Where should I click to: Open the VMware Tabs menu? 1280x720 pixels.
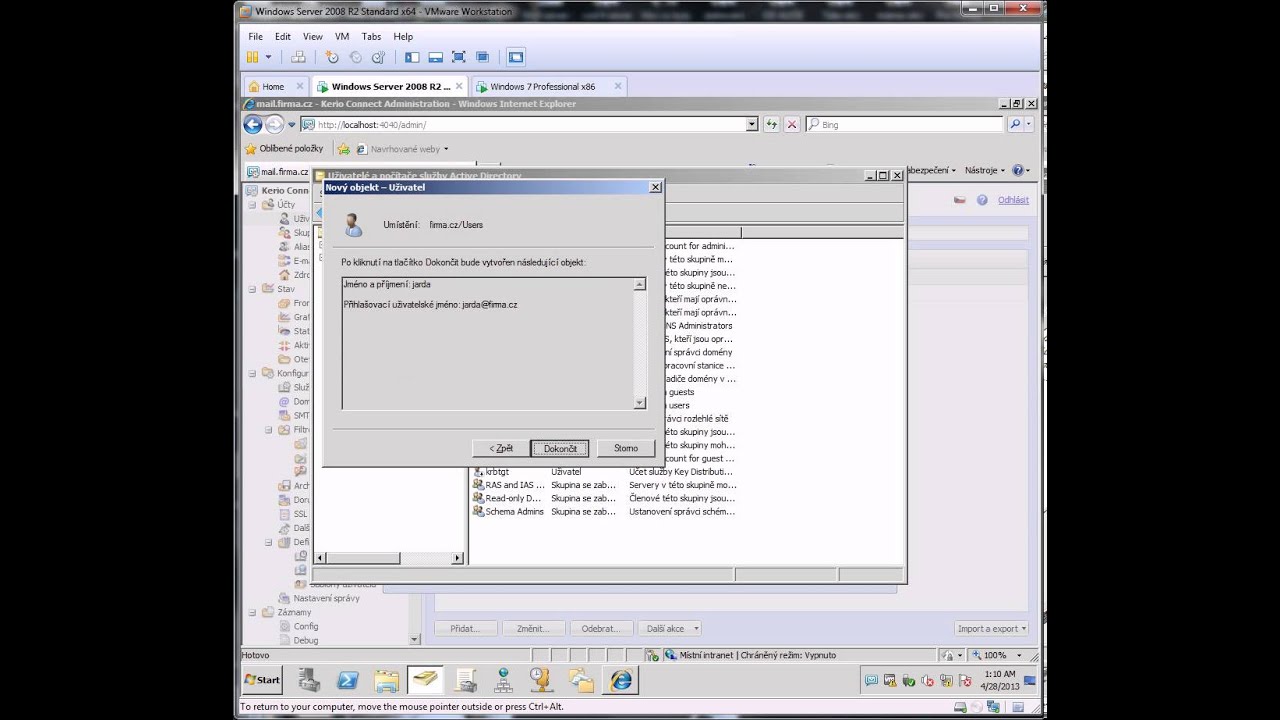371,36
